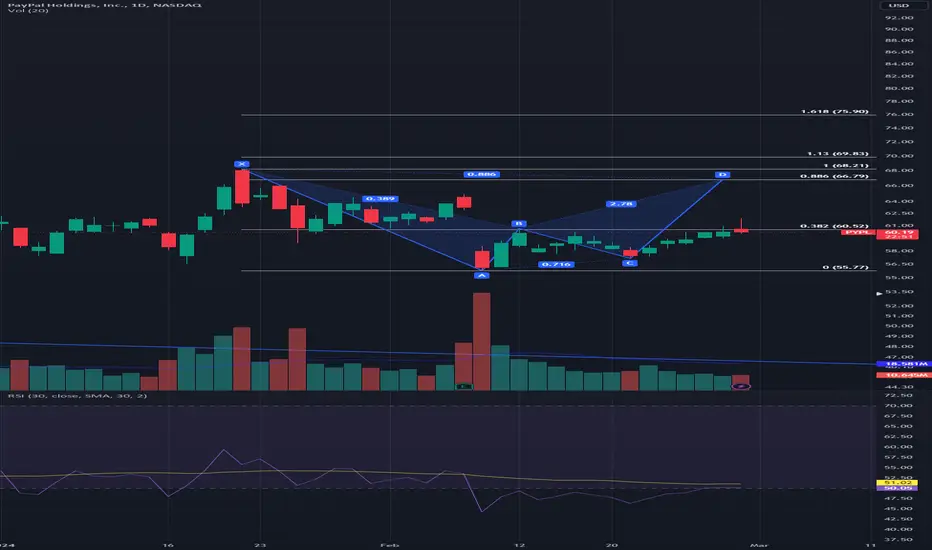Click the 12 date on time axis
The height and width of the screenshot is (550, 932).
[519, 545]
